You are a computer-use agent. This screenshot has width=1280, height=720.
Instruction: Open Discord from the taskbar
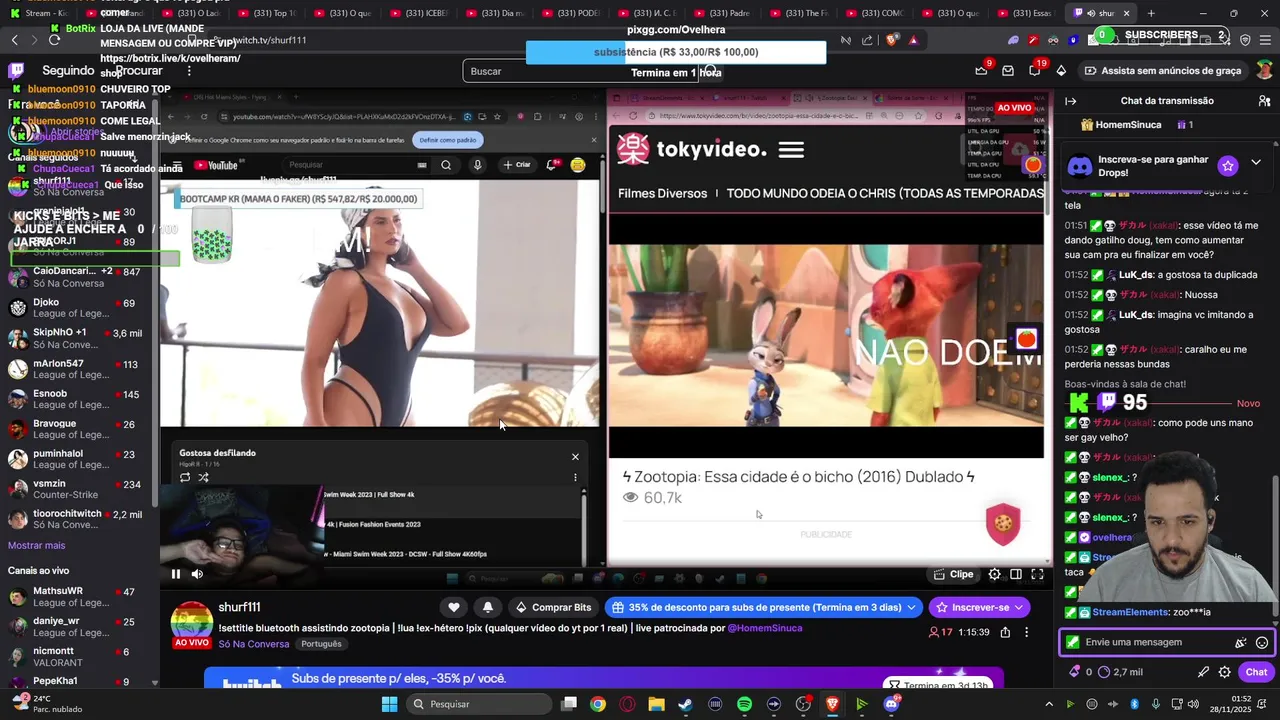tap(891, 704)
